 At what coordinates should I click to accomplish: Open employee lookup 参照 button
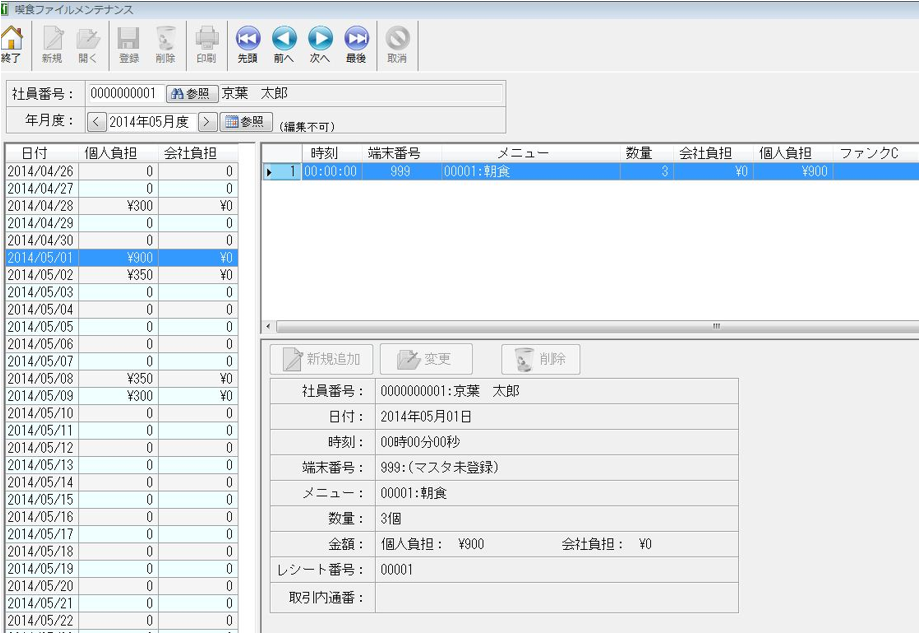[x=192, y=93]
